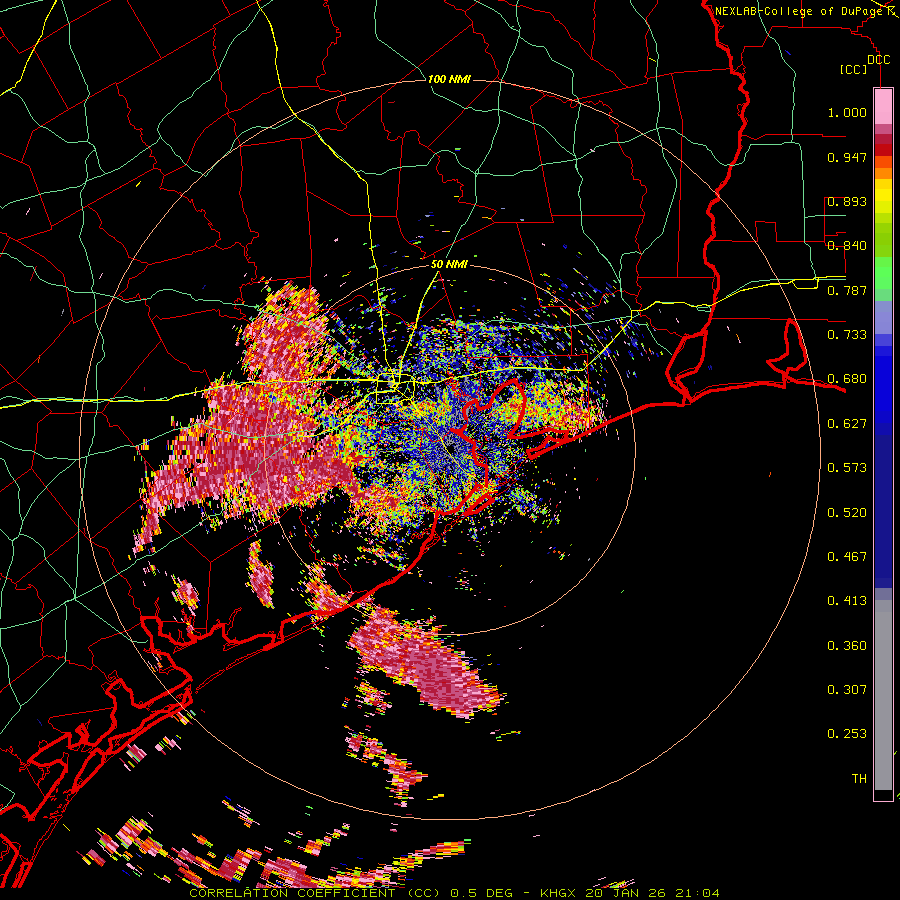Click the 20 JAN 26 date text
This screenshot has height=900, width=900.
[x=625, y=893]
